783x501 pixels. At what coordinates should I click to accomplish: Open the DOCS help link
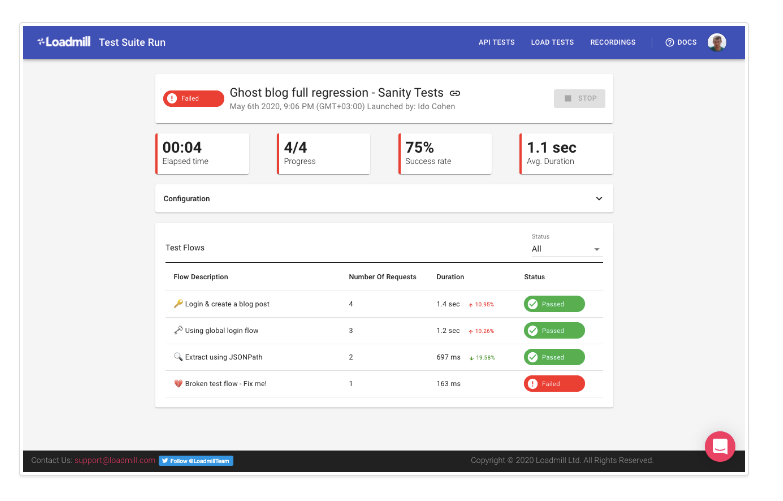(x=681, y=42)
